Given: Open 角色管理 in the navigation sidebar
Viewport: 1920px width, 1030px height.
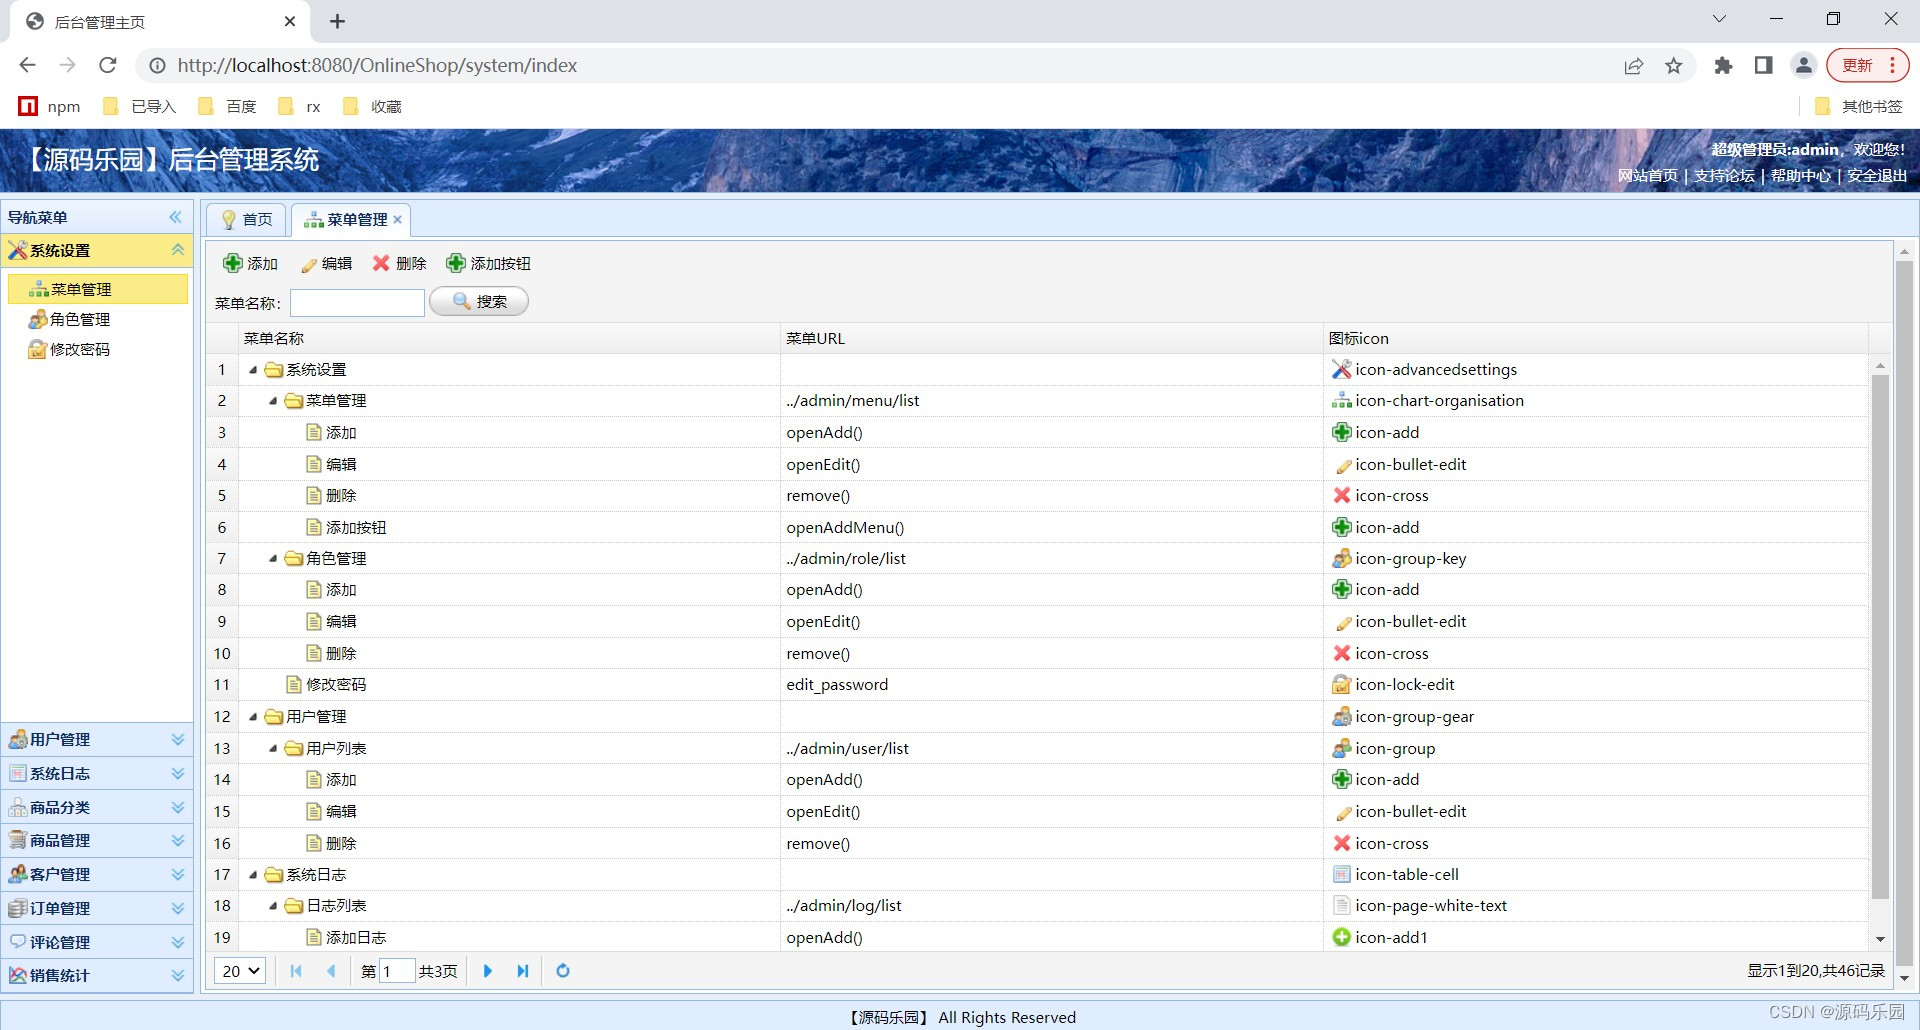Looking at the screenshot, I should coord(78,319).
